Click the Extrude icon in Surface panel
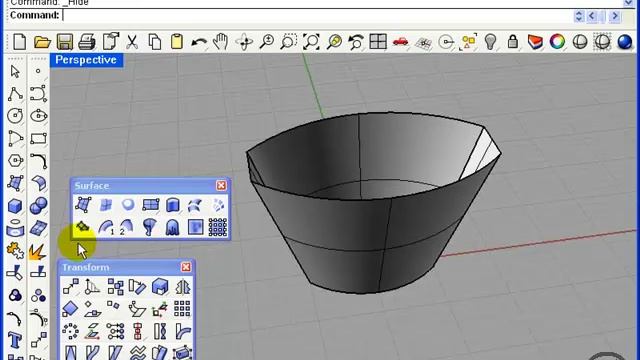The height and width of the screenshot is (360, 640). [x=173, y=205]
